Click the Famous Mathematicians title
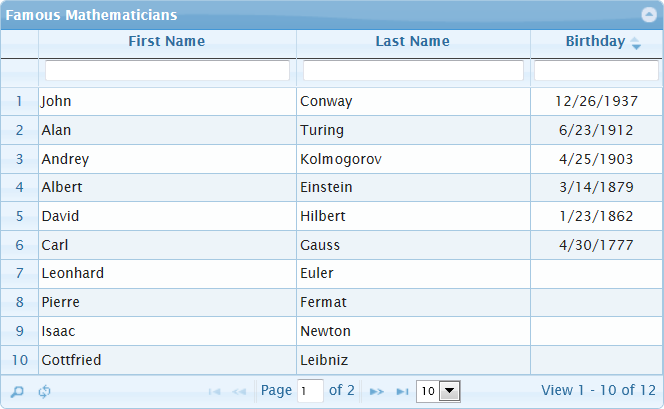This screenshot has height=409, width=664. [91, 15]
